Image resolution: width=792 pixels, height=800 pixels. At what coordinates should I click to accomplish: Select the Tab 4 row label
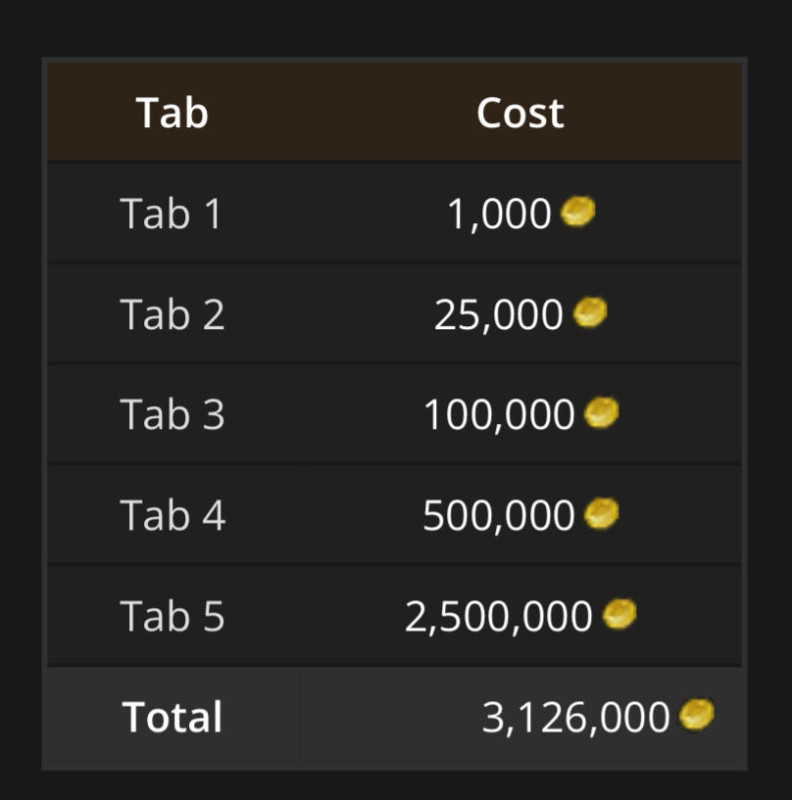coord(172,515)
